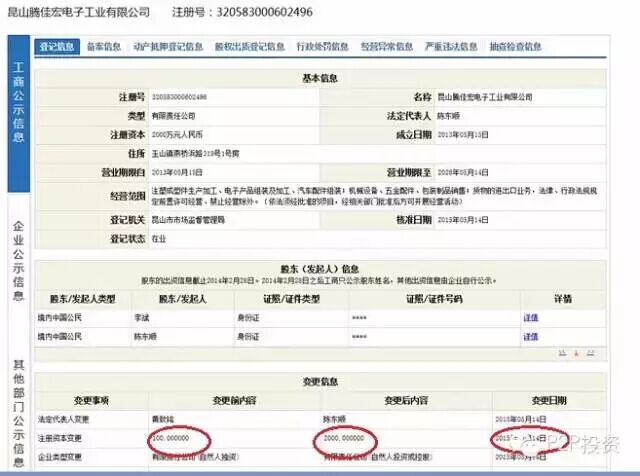The width and height of the screenshot is (640, 476).
Task: Click the 2000.000000 new capital value
Action: click(344, 438)
